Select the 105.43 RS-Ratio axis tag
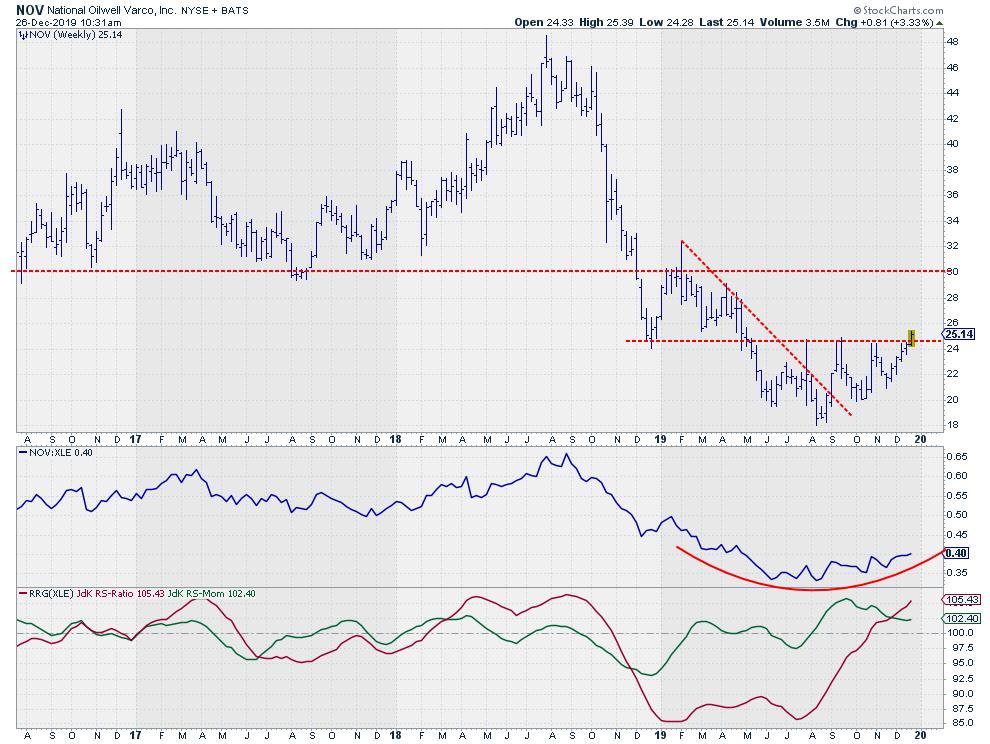Screen dimensions: 990x744 click(962, 599)
